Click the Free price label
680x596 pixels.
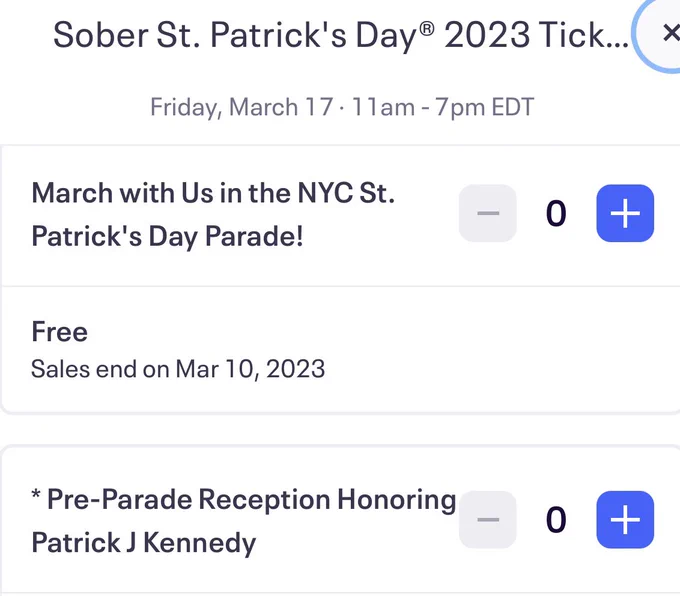tap(59, 332)
